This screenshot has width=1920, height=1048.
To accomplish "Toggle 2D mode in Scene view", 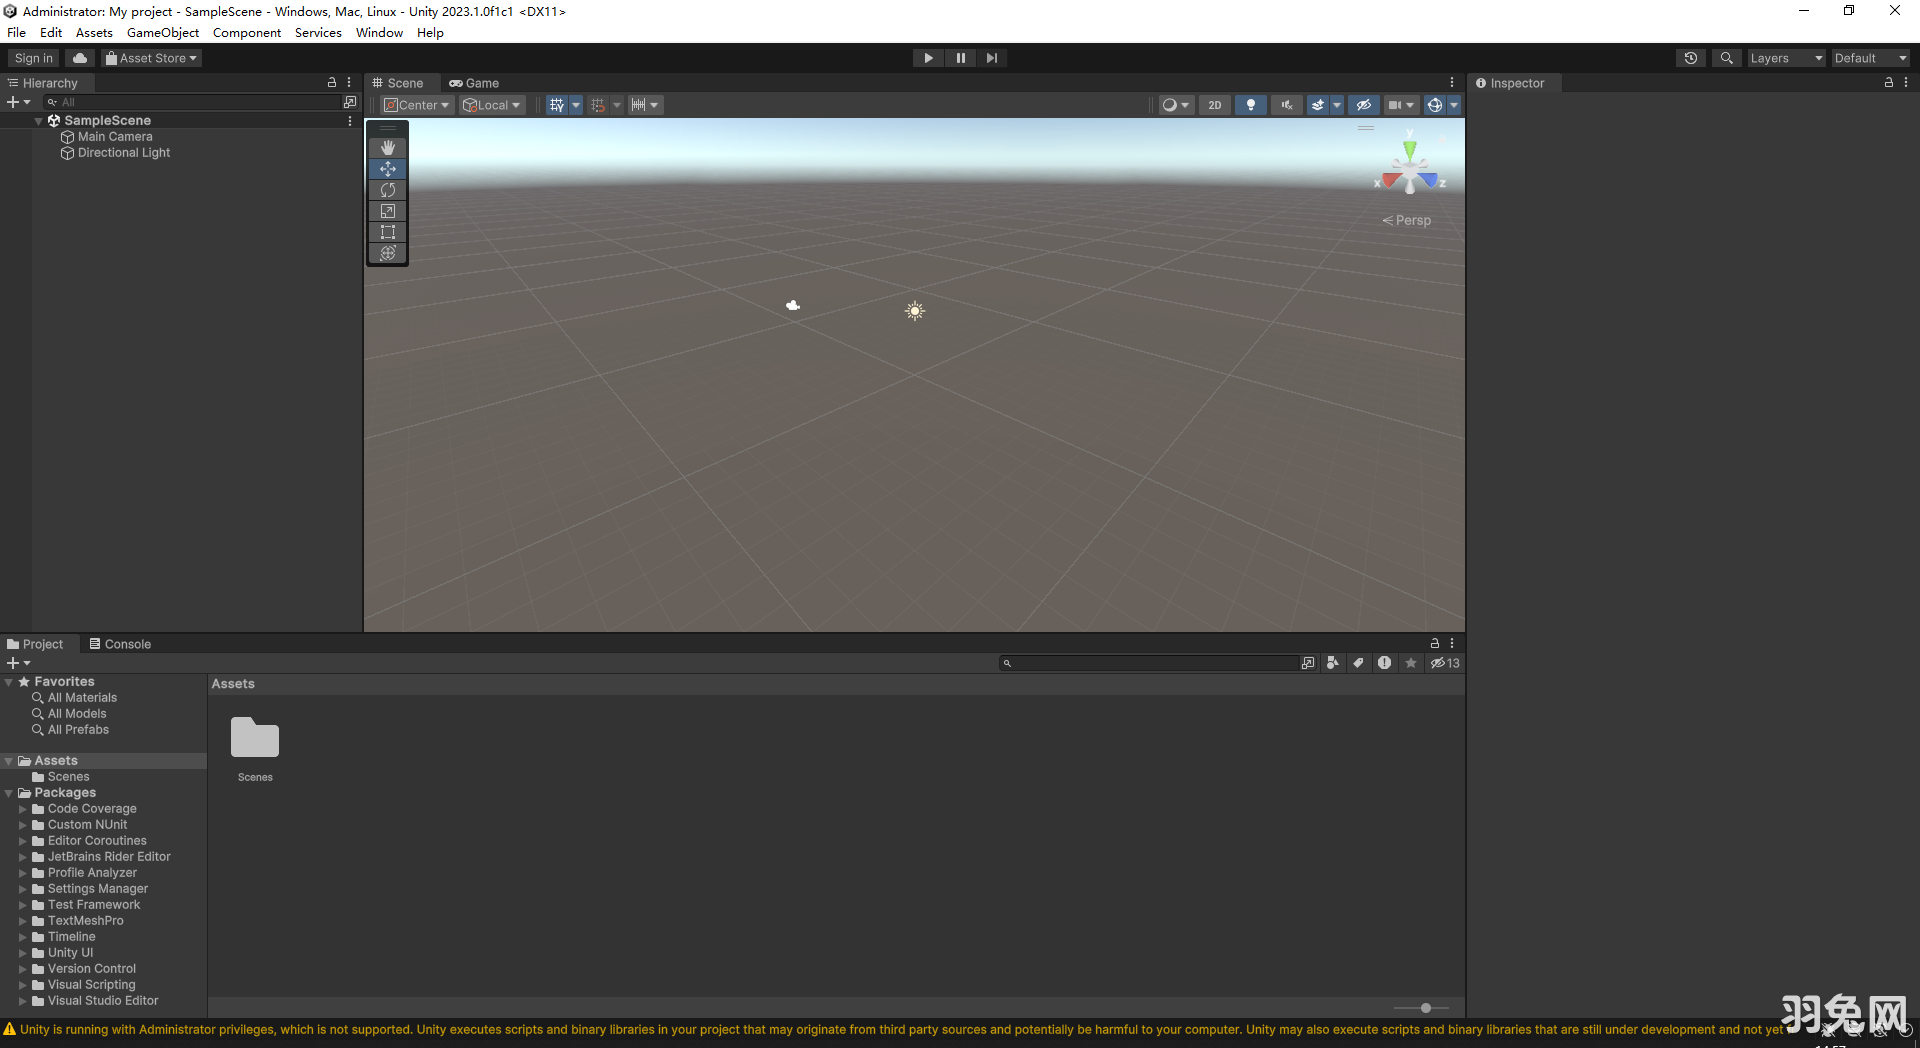I will point(1213,104).
